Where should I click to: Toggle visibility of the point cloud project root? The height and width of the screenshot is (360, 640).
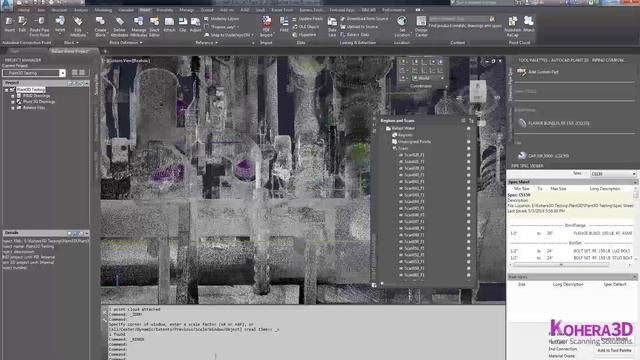(x=469, y=128)
